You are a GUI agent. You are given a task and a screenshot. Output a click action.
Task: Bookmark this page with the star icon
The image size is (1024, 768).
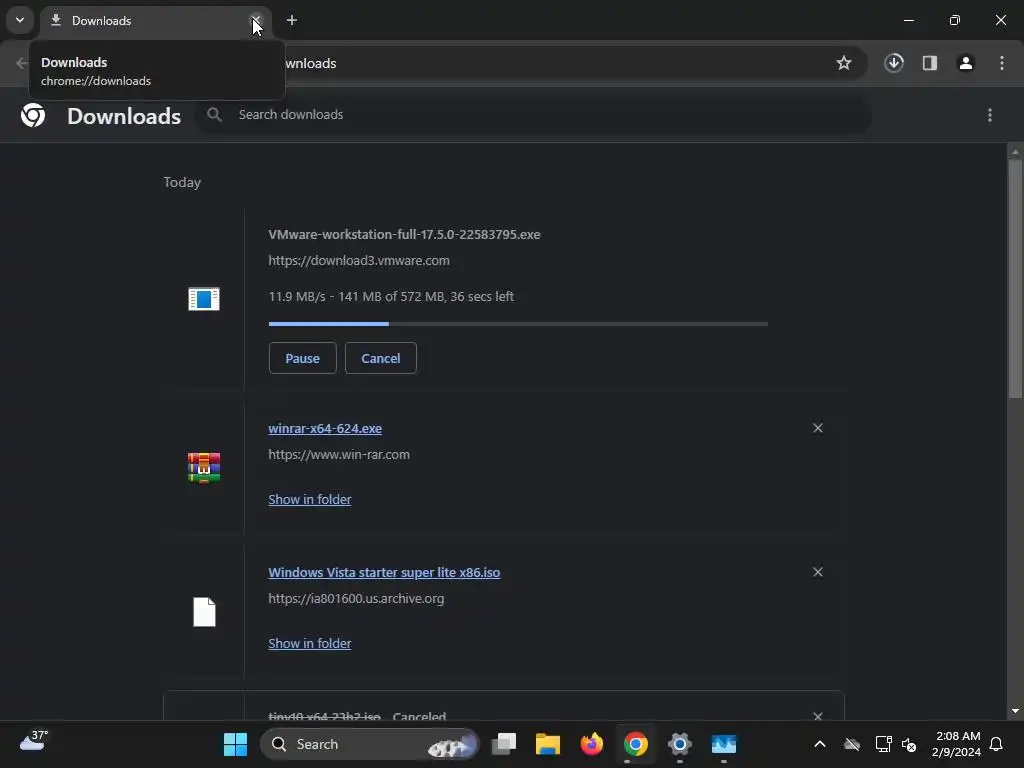[x=844, y=63]
